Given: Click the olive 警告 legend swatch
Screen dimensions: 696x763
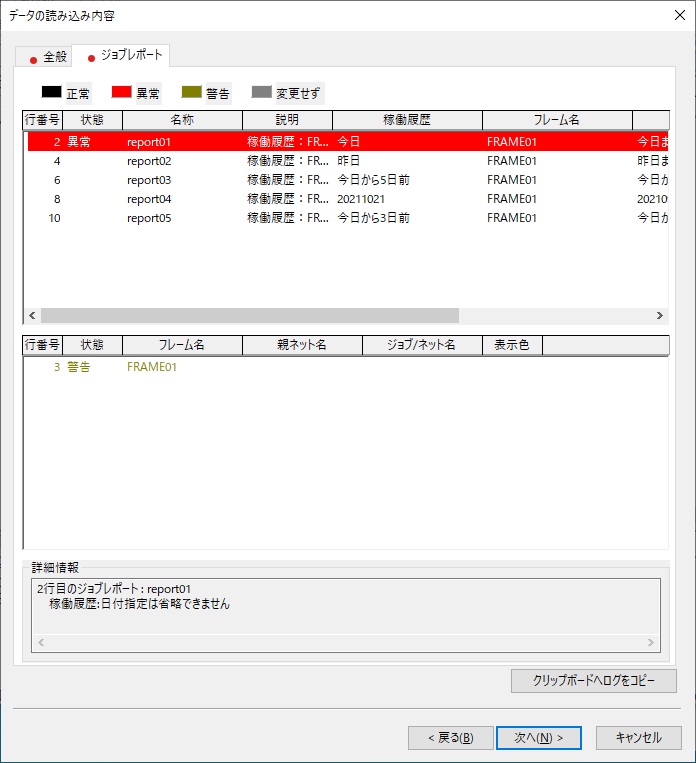Looking at the screenshot, I should click(x=192, y=92).
